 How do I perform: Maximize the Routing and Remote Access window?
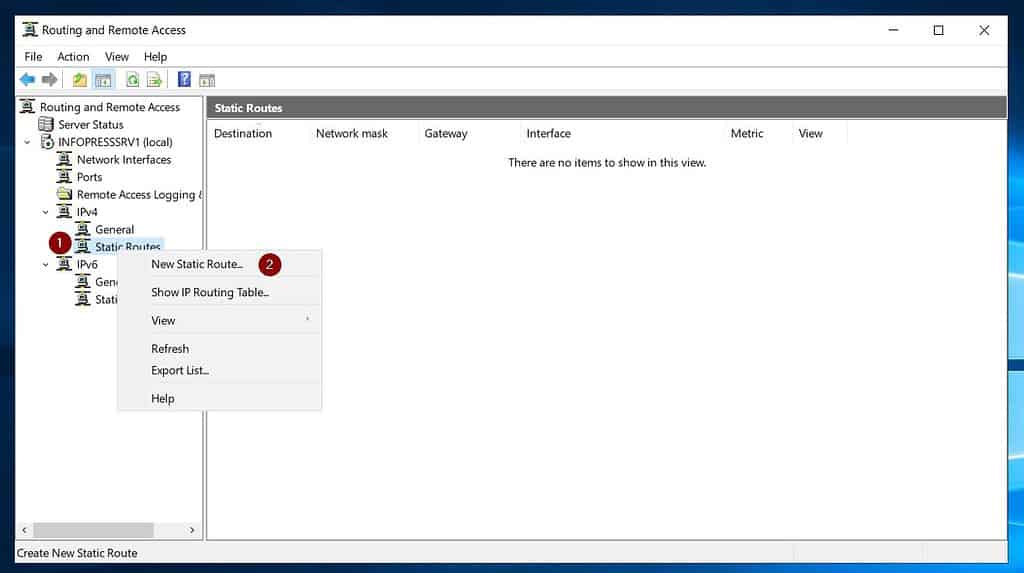(x=938, y=30)
